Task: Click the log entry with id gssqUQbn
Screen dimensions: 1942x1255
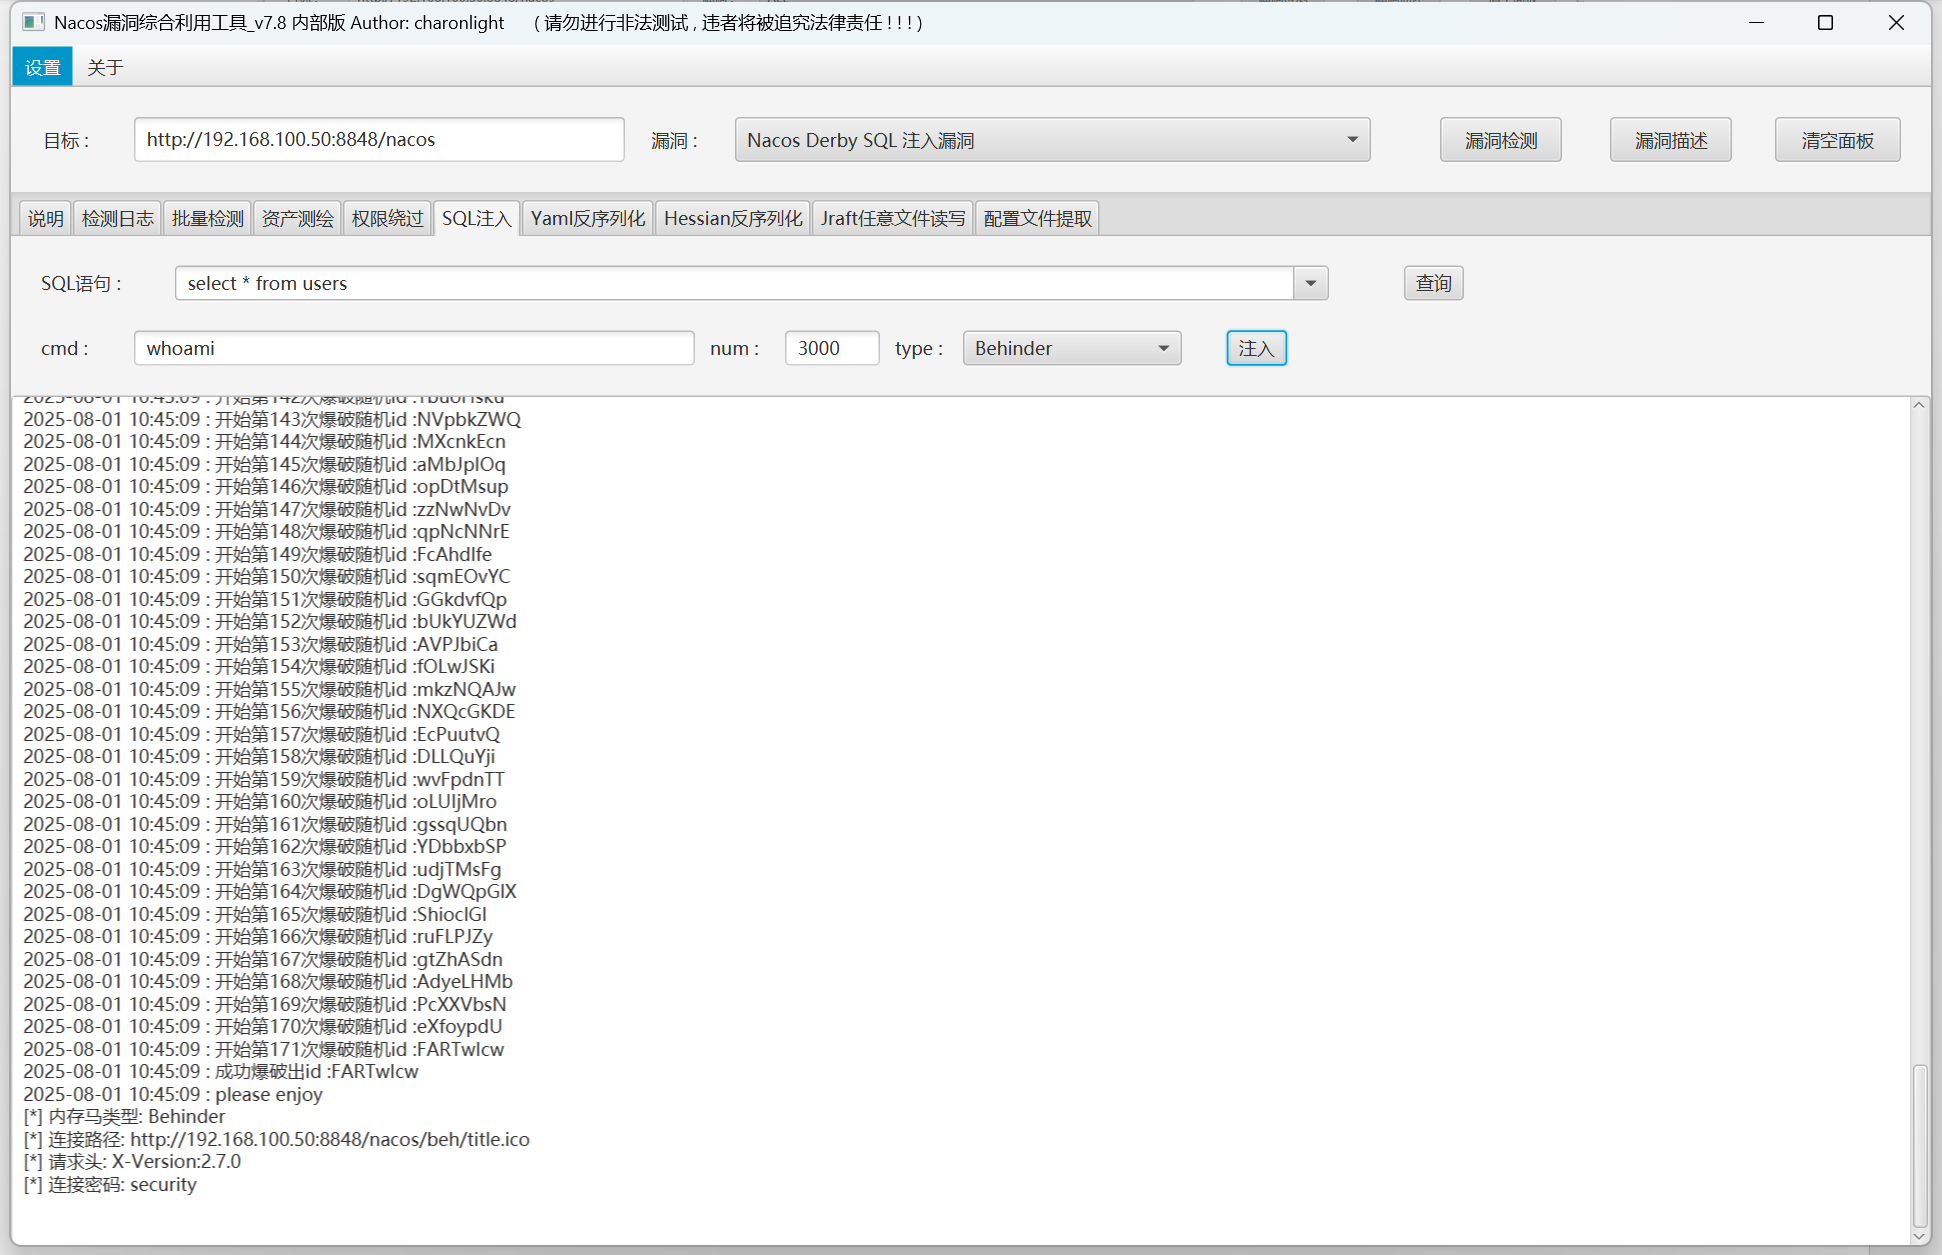Action: [x=265, y=824]
